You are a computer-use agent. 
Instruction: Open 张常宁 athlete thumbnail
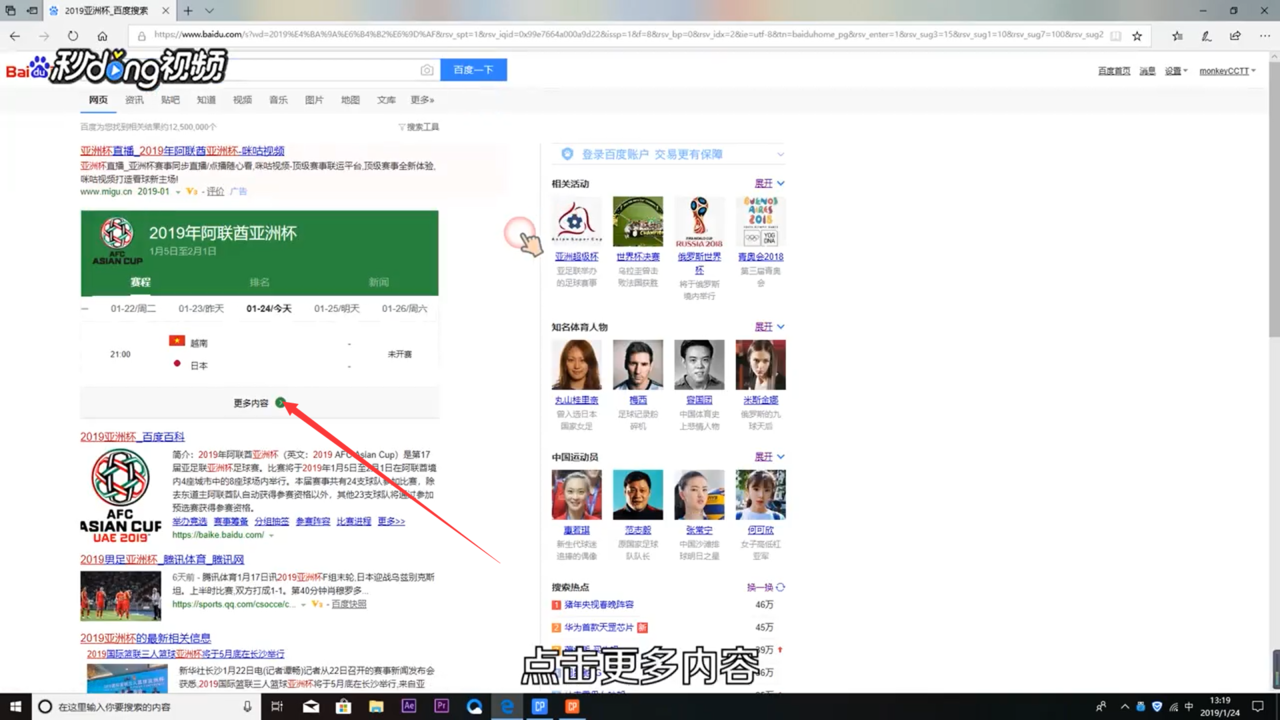tap(699, 495)
